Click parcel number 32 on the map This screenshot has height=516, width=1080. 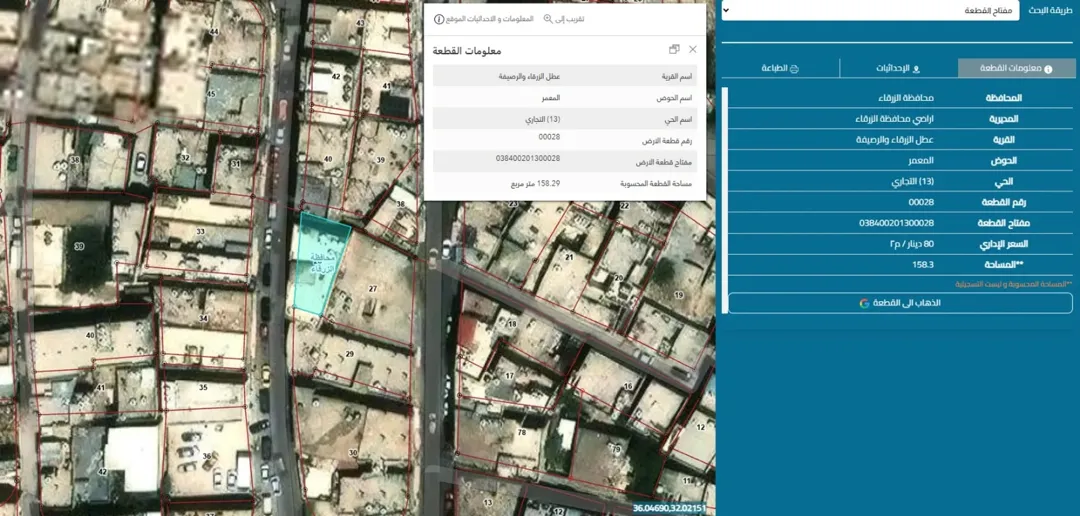(x=185, y=158)
